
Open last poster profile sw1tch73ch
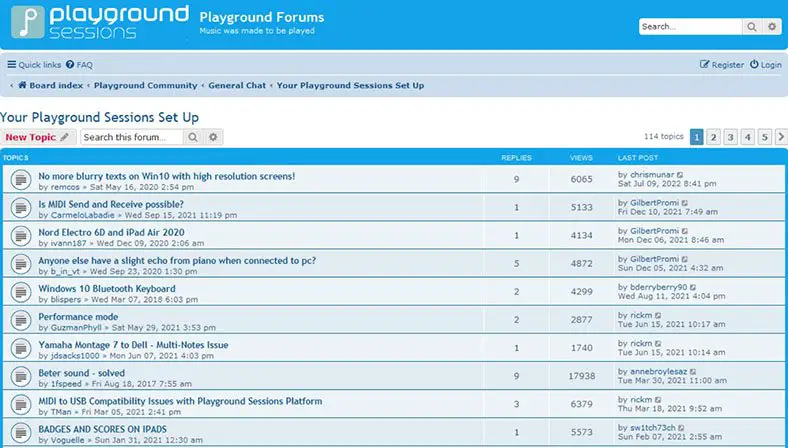click(653, 428)
